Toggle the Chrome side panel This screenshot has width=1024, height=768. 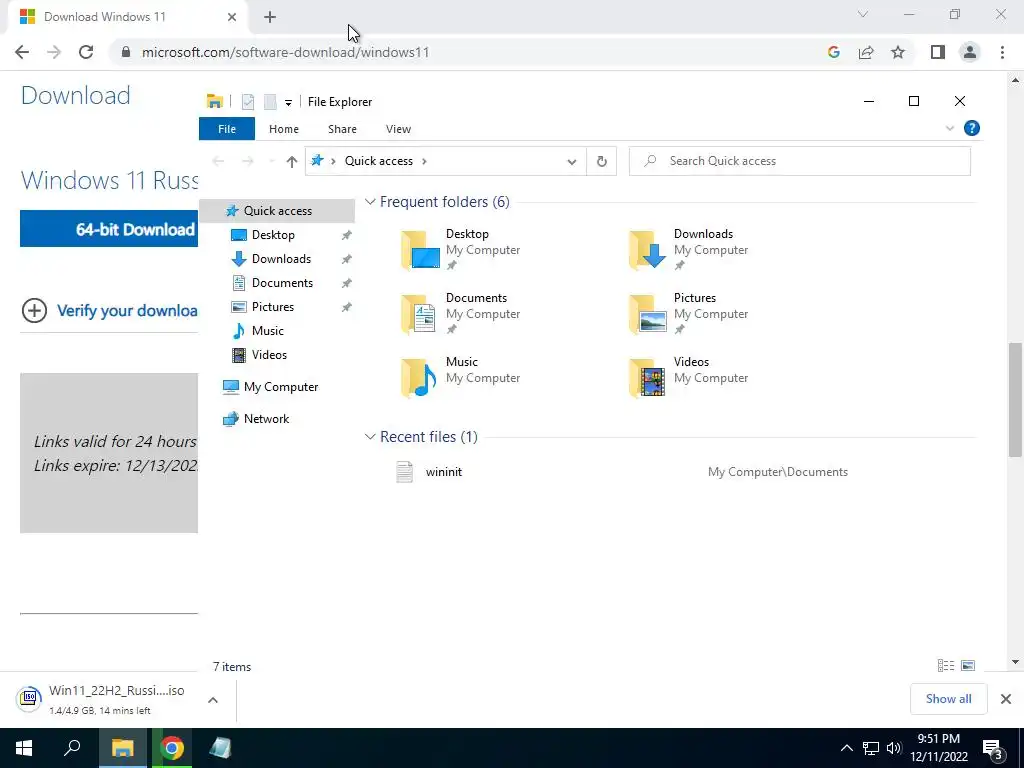(938, 52)
